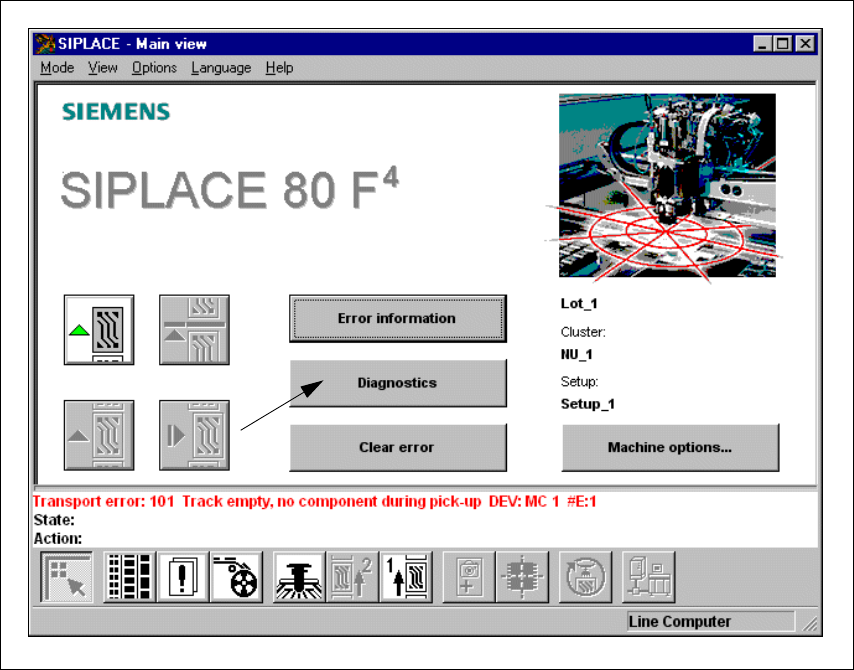Click the grayed board transport track 2 icon
Image resolution: width=854 pixels, height=670 pixels.
[352, 577]
